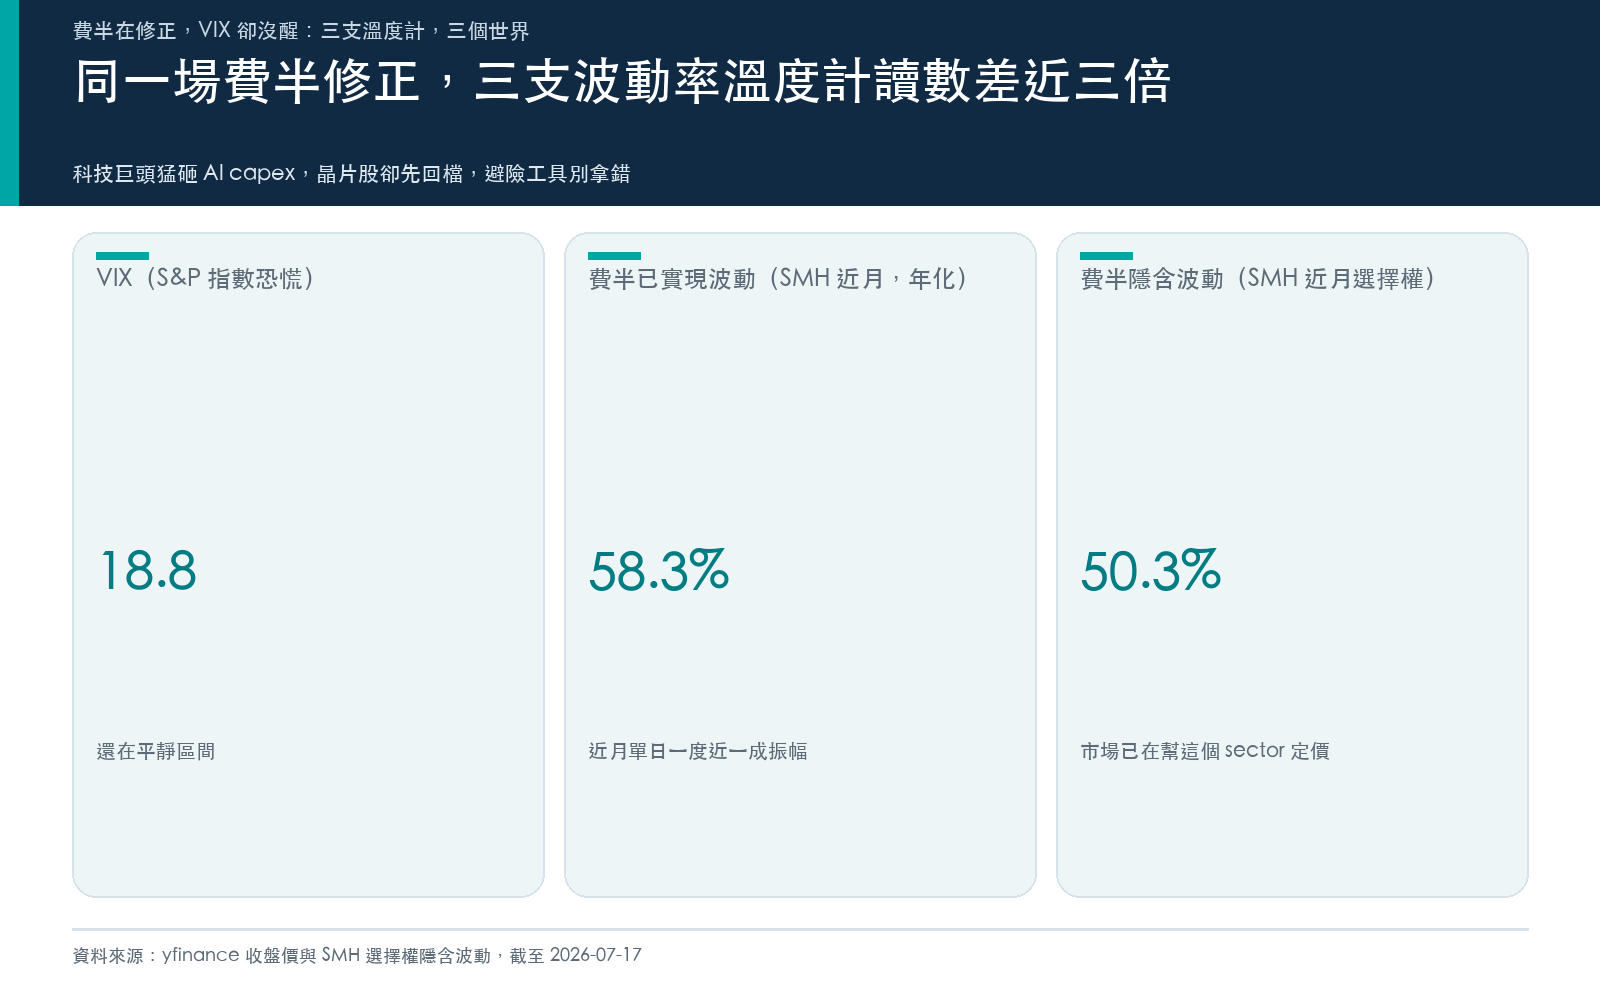This screenshot has height=1000, width=1600.
Task: Select the value 18.8
Action: pyautogui.click(x=148, y=571)
